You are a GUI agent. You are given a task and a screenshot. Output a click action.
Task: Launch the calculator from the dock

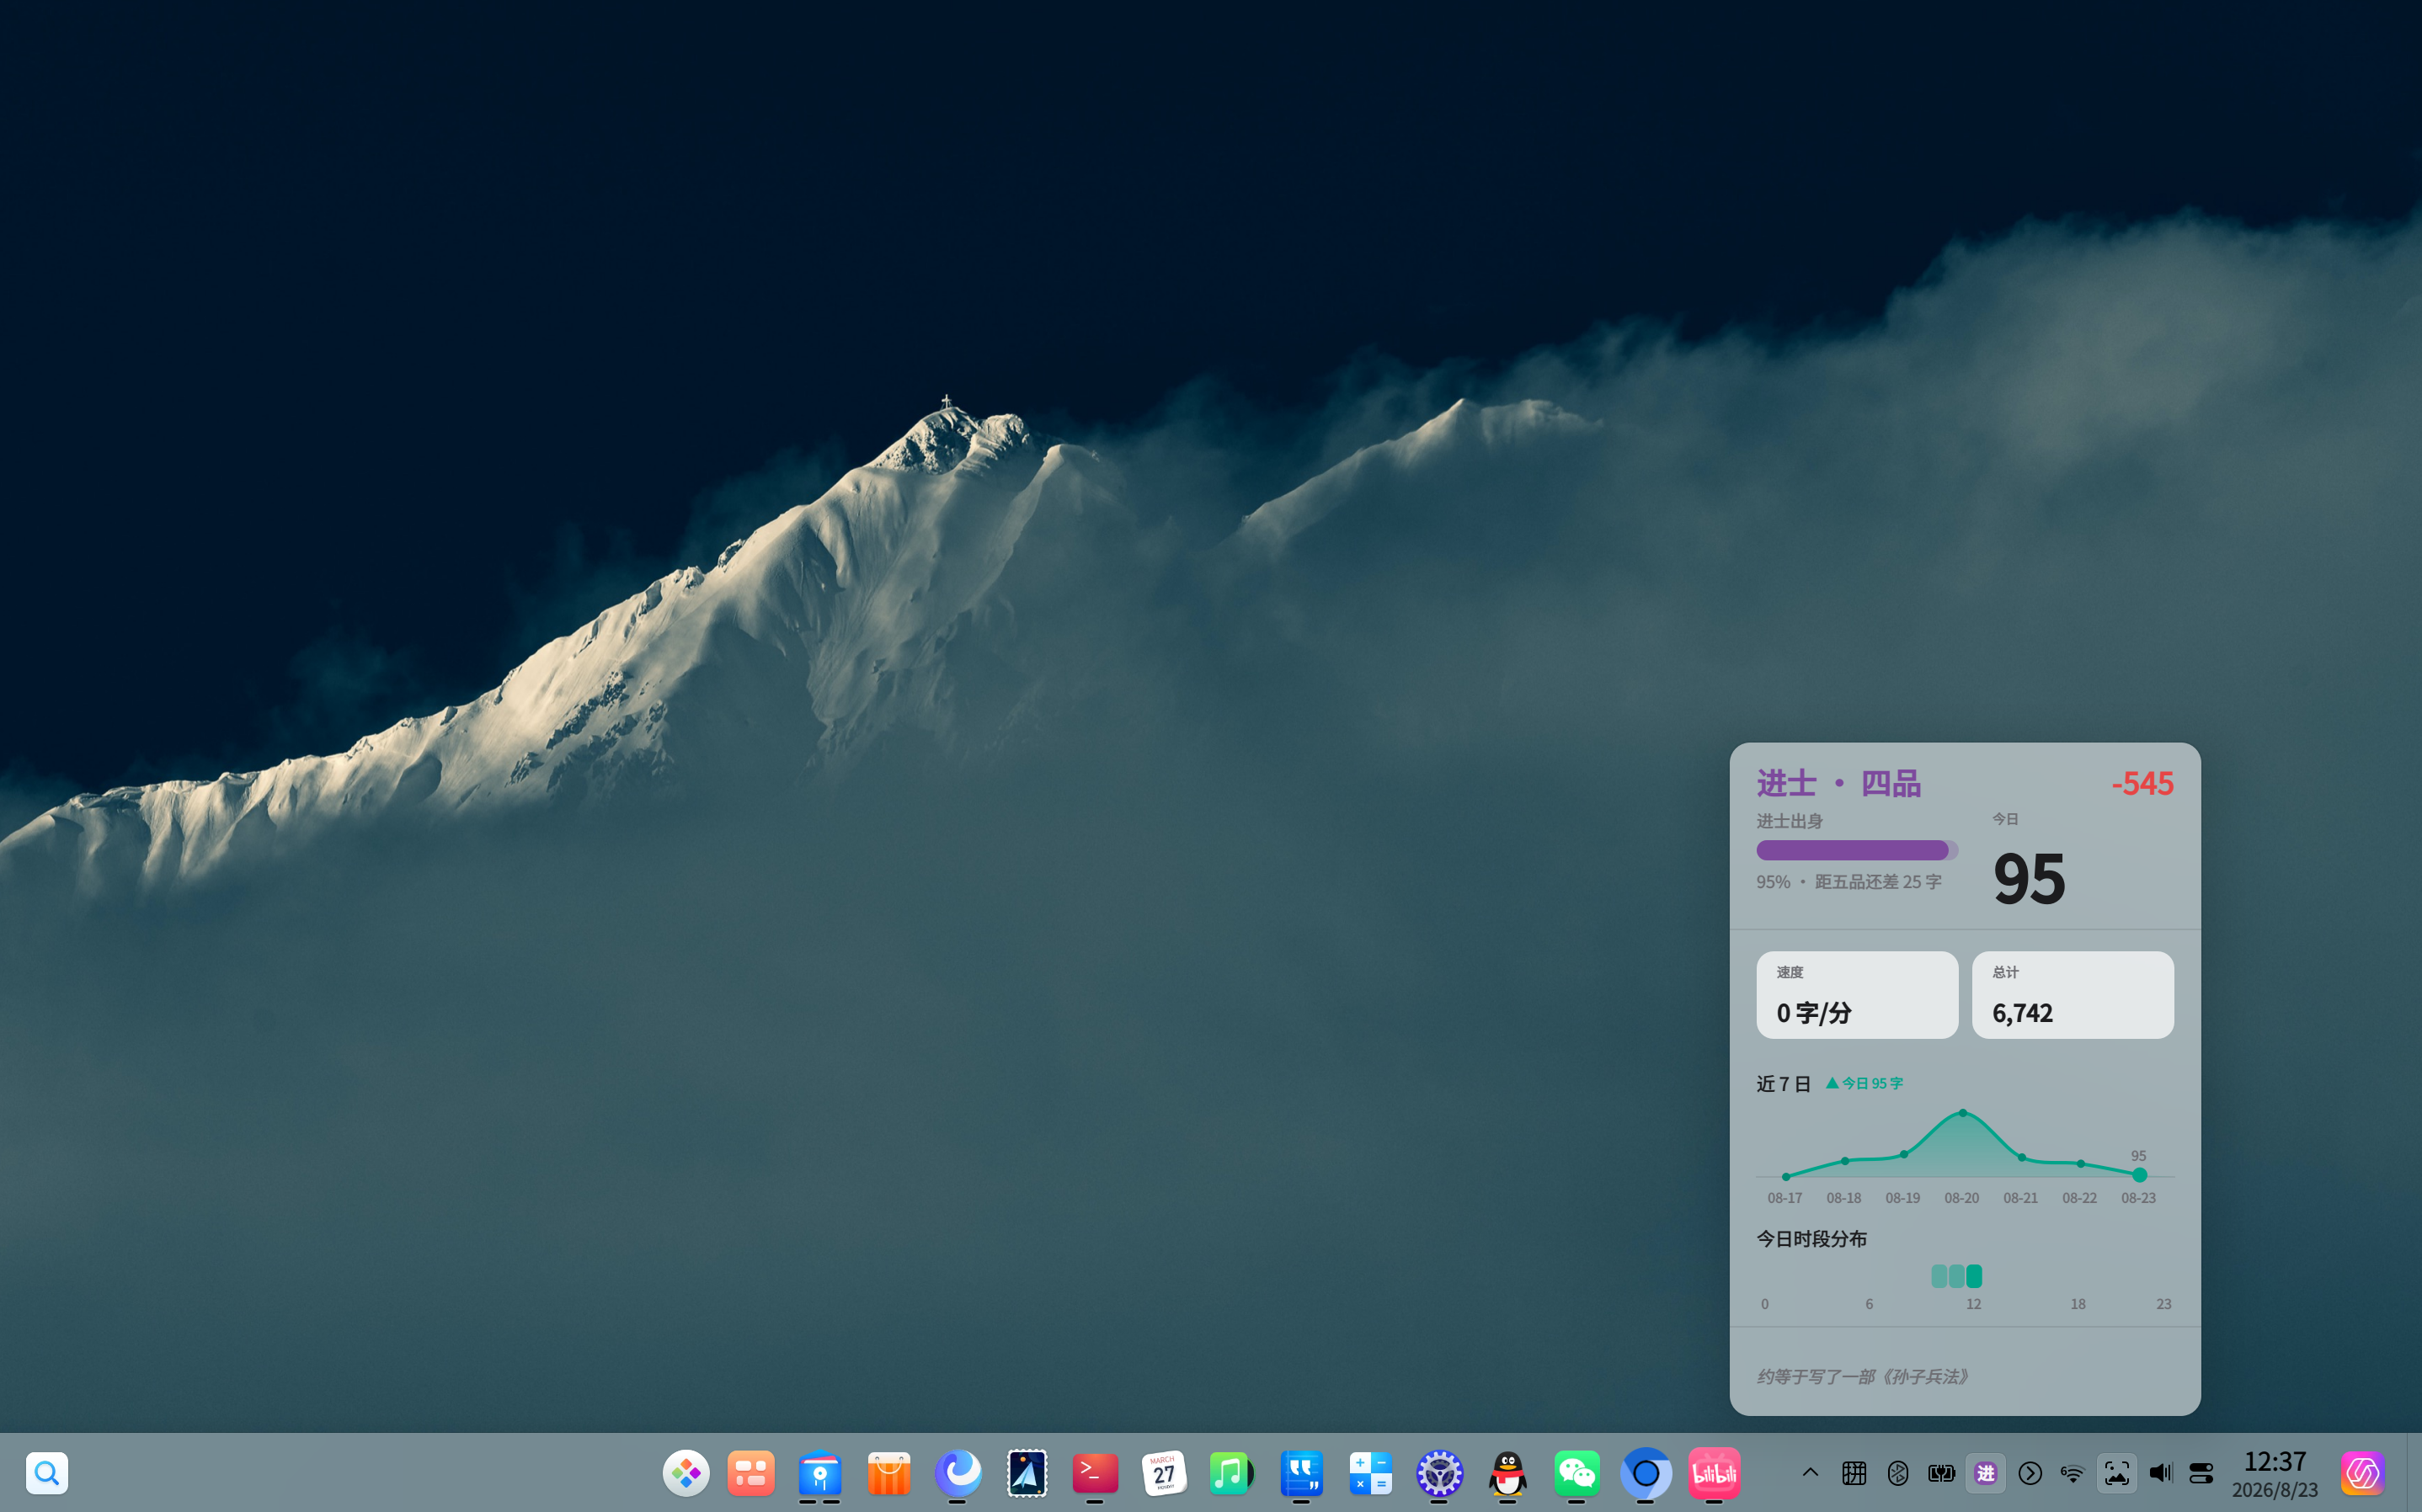point(1370,1473)
